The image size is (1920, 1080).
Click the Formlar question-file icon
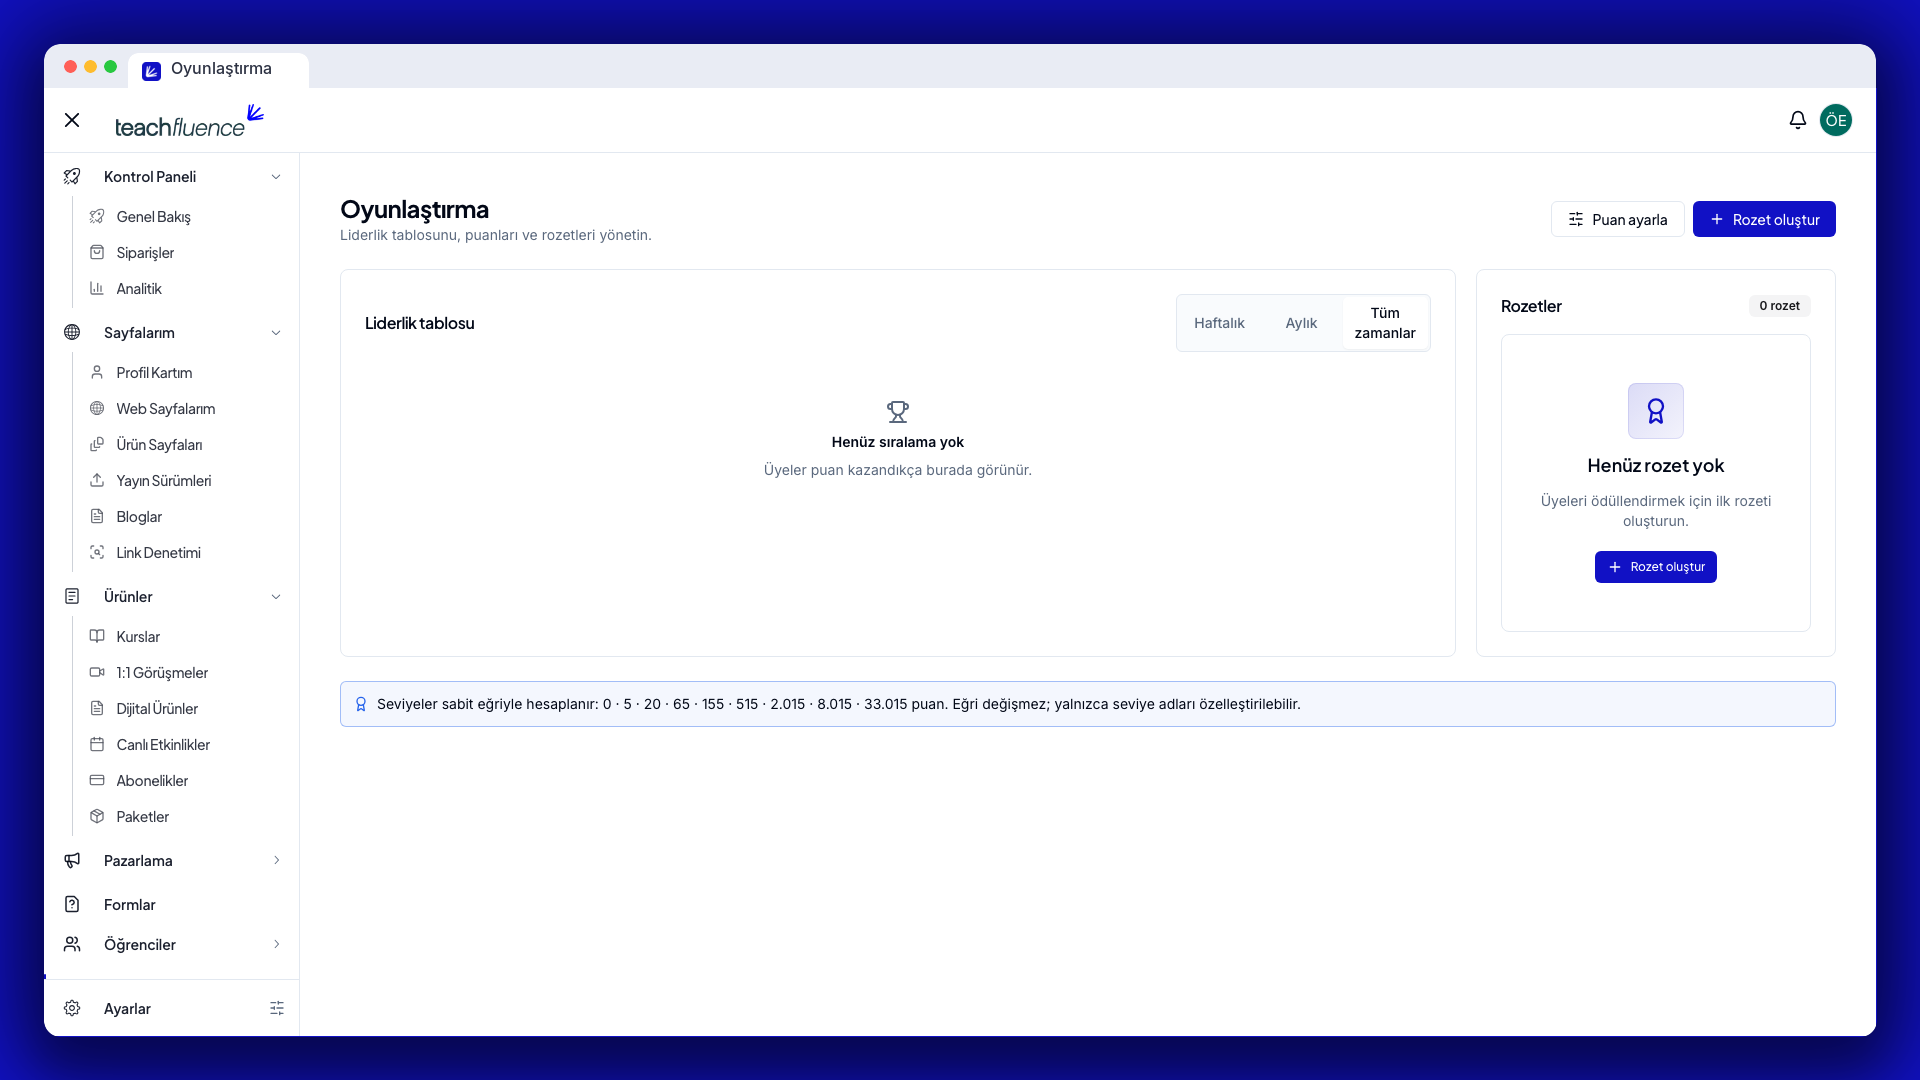72,905
